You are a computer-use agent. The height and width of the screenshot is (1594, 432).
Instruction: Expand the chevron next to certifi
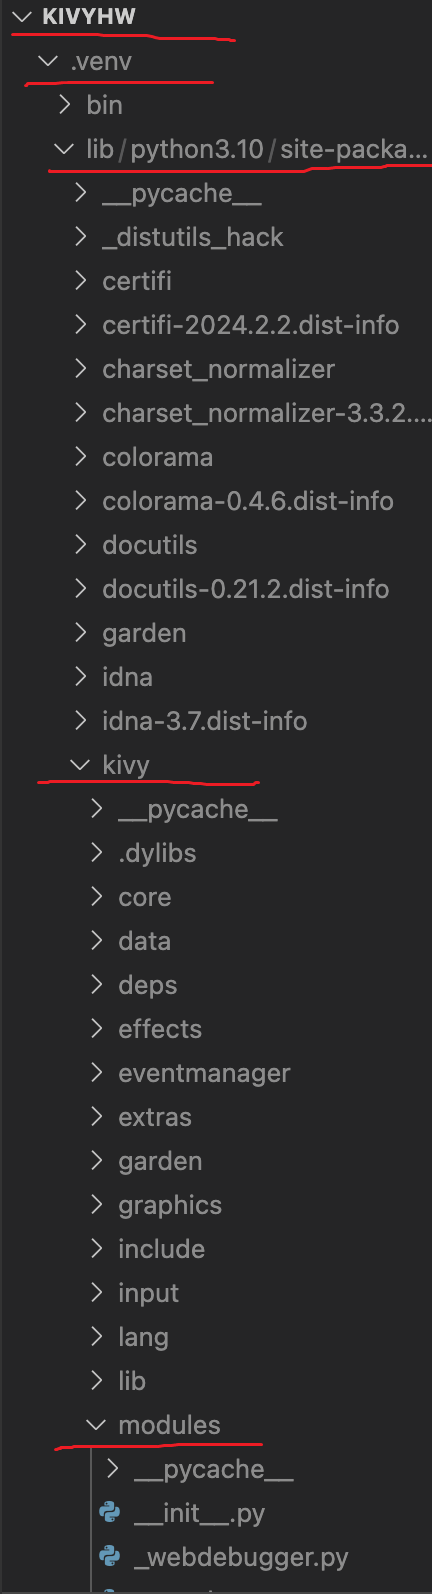(x=80, y=281)
